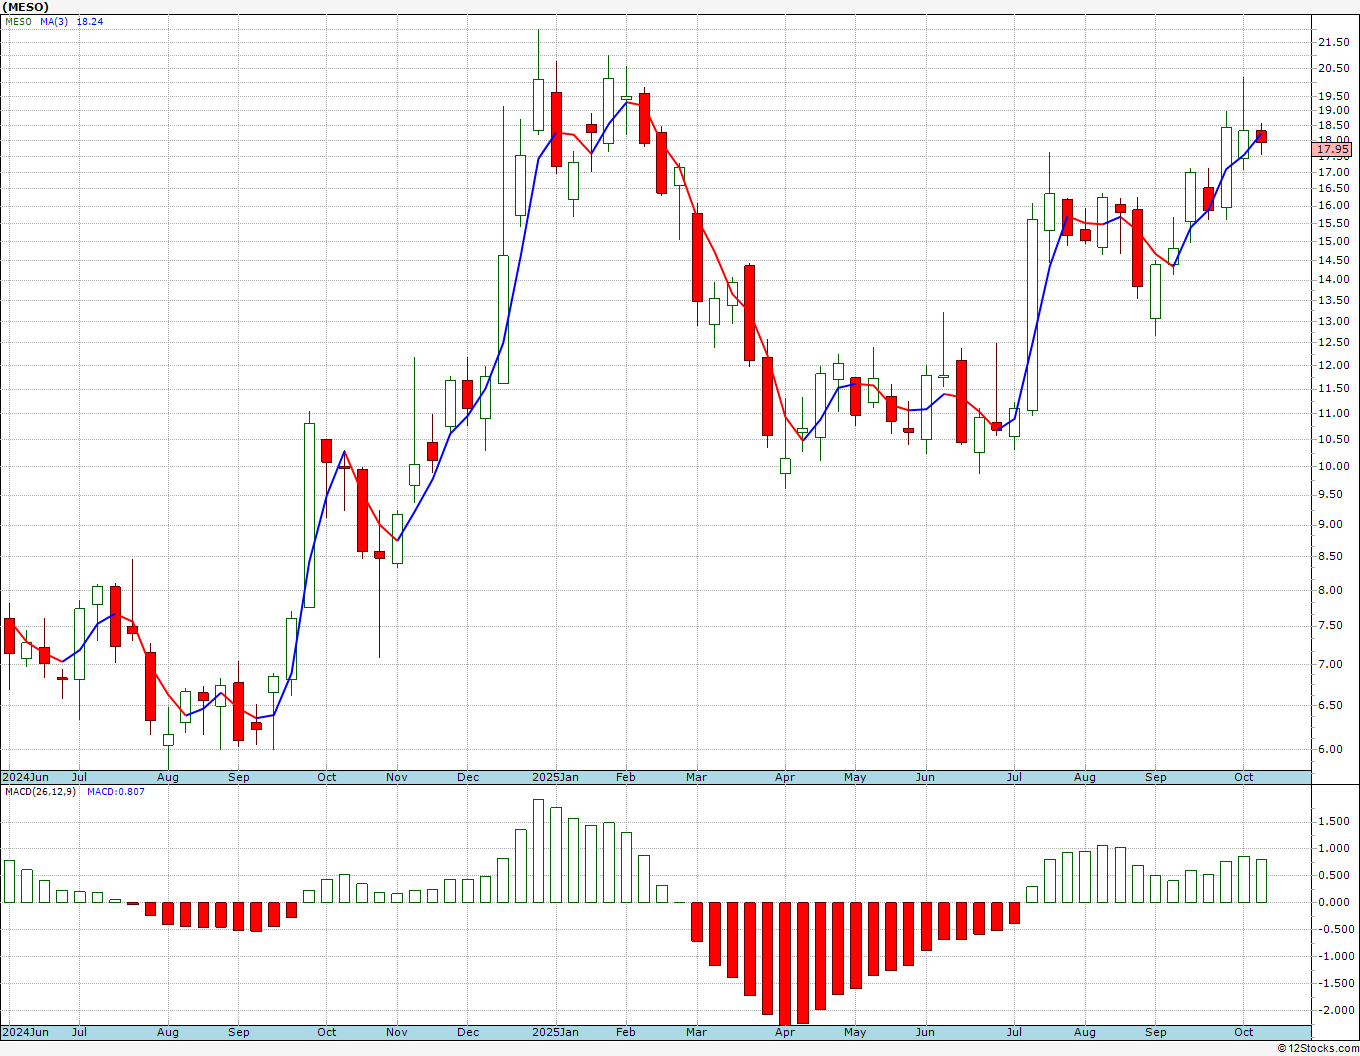
Task: Click the 16.00 price axis label
Action: click(x=1333, y=205)
